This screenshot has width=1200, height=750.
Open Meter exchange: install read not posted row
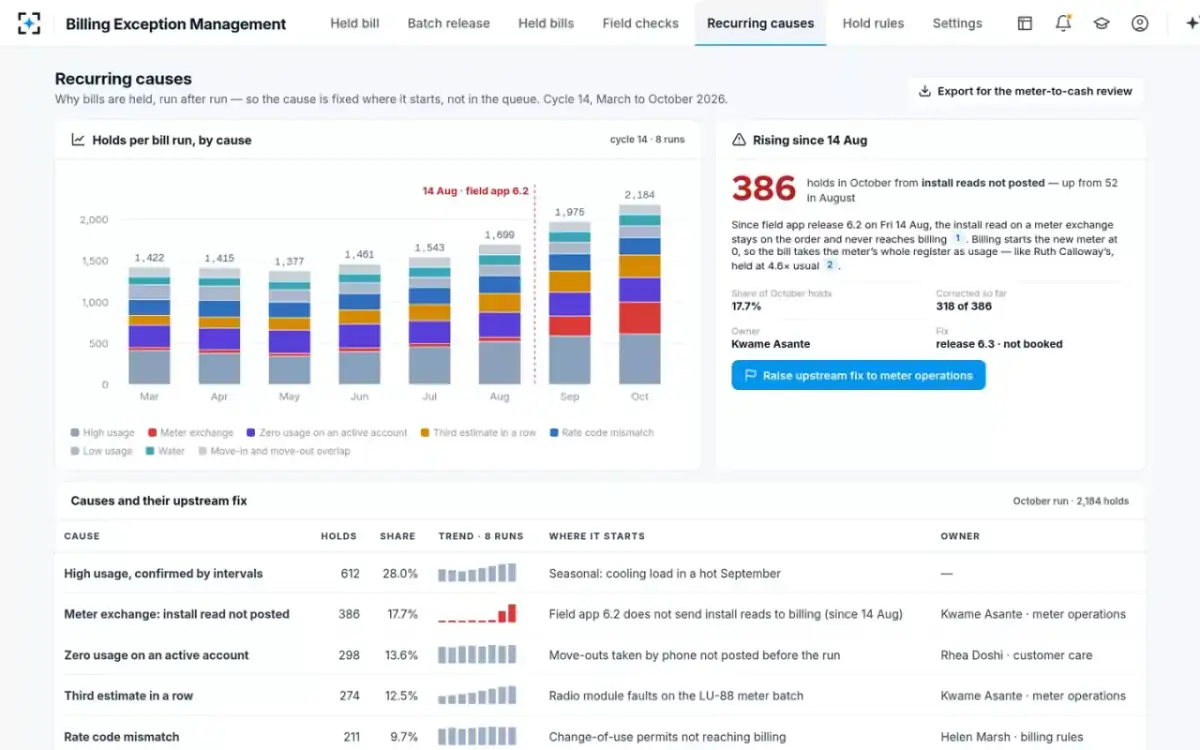click(600, 614)
